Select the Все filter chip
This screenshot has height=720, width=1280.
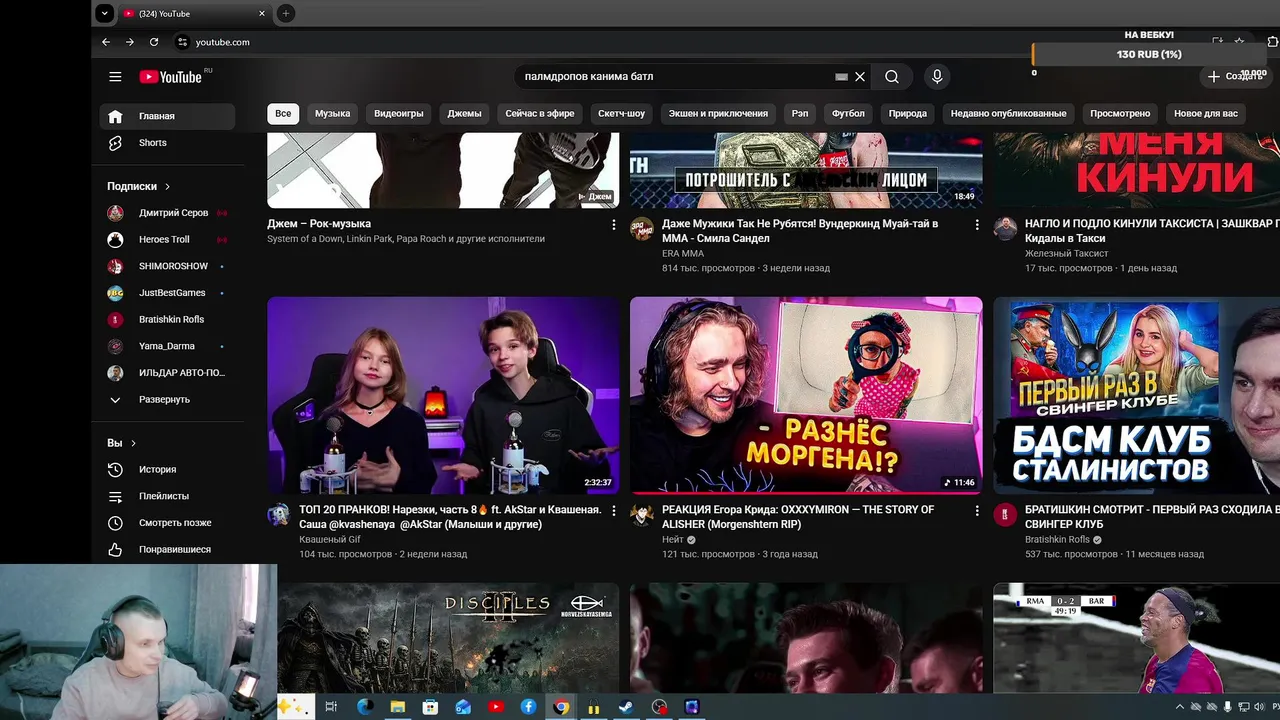tap(283, 113)
